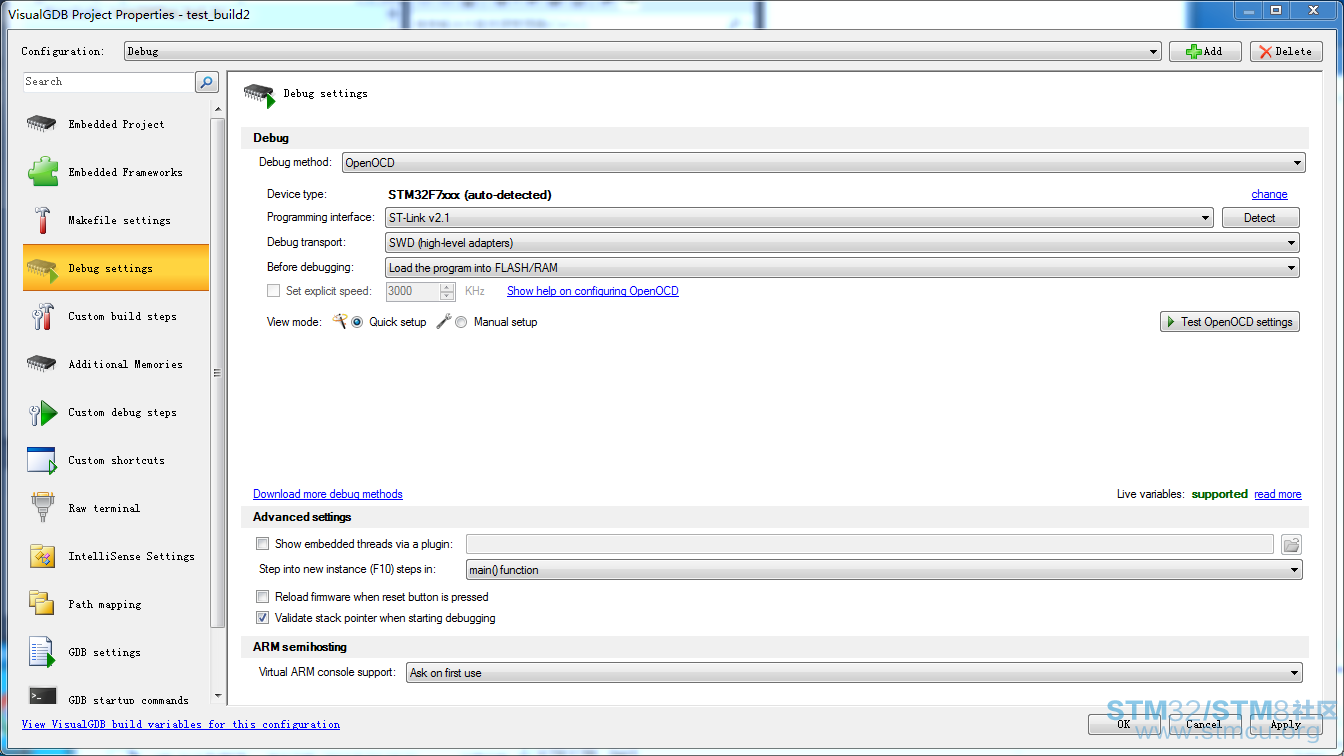Click the Raw terminal connector icon
The height and width of the screenshot is (756, 1344).
click(x=42, y=508)
